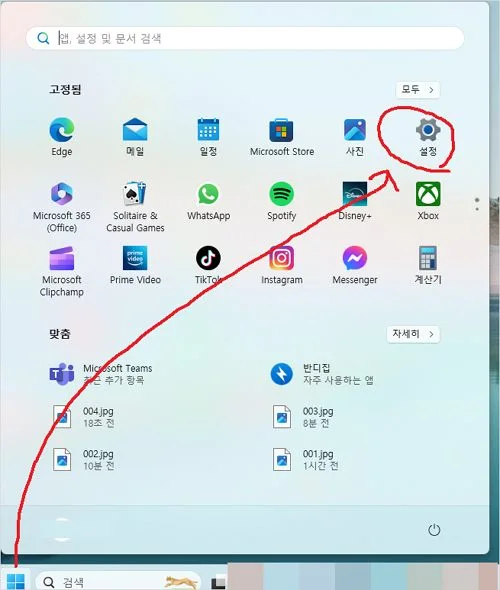
Task: Open 반디집 recommended app
Action: (x=323, y=374)
